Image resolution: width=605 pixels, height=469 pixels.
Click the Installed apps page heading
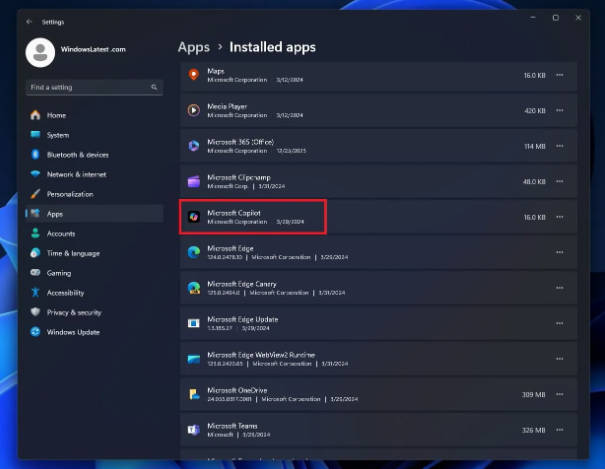coord(272,47)
